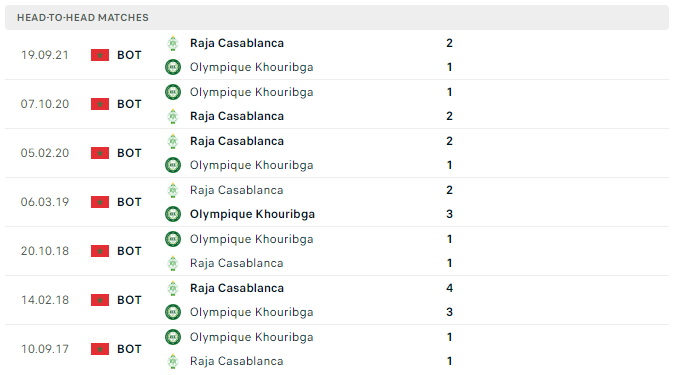Open Raja Casablanca team in 14.02.18 match
The image size is (674, 375).
pos(237,288)
